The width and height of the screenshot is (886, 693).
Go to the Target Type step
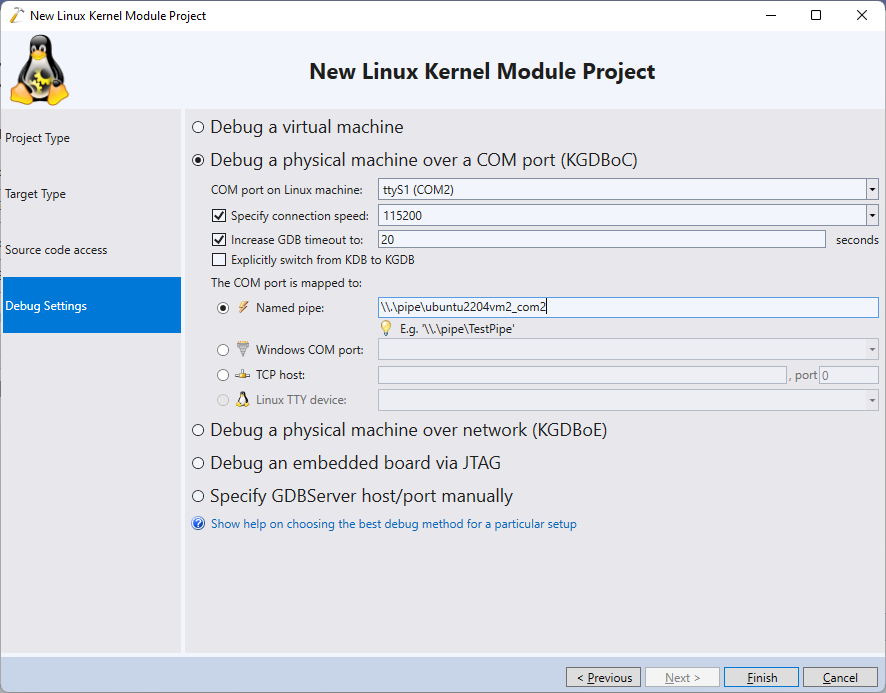[x=36, y=194]
